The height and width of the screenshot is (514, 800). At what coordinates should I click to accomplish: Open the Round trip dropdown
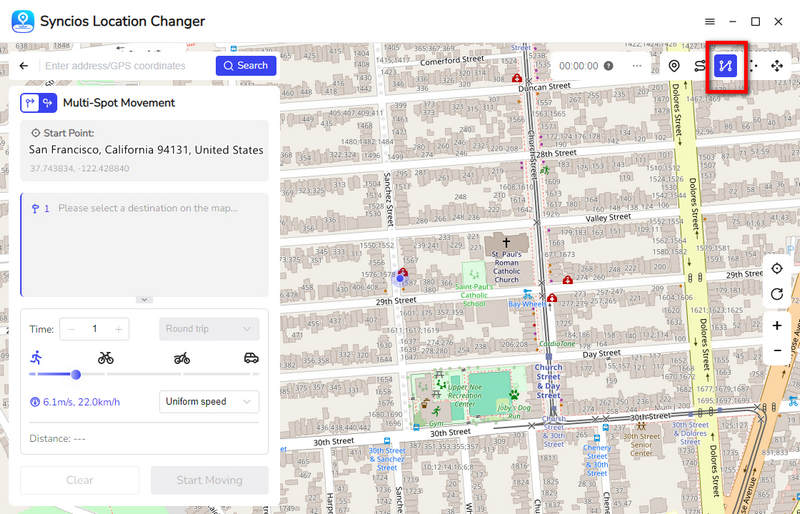[x=209, y=329]
